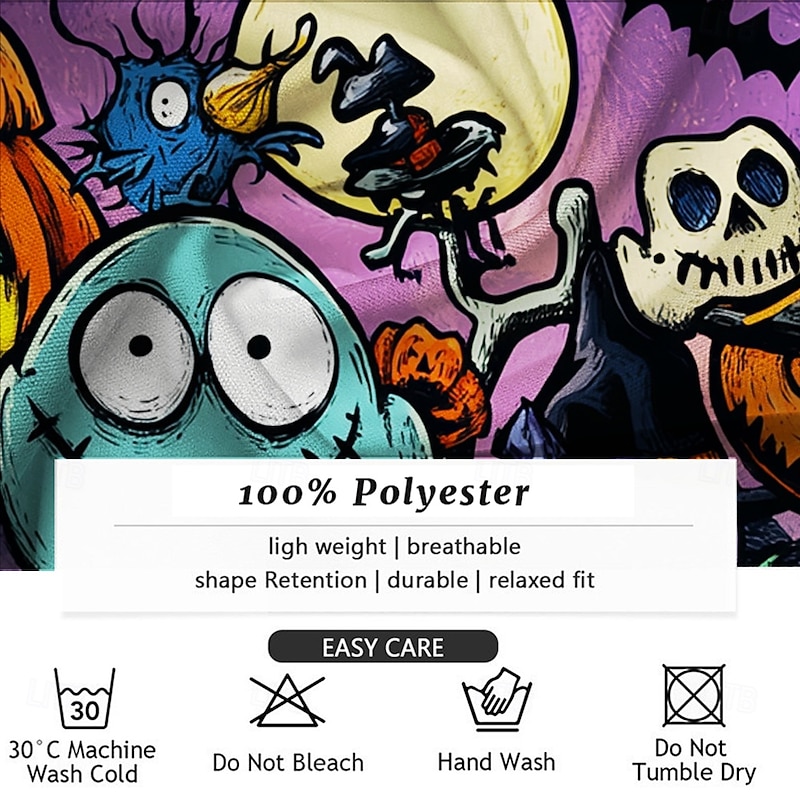
Task: Click the 100% Polyester heading
Action: (384, 493)
